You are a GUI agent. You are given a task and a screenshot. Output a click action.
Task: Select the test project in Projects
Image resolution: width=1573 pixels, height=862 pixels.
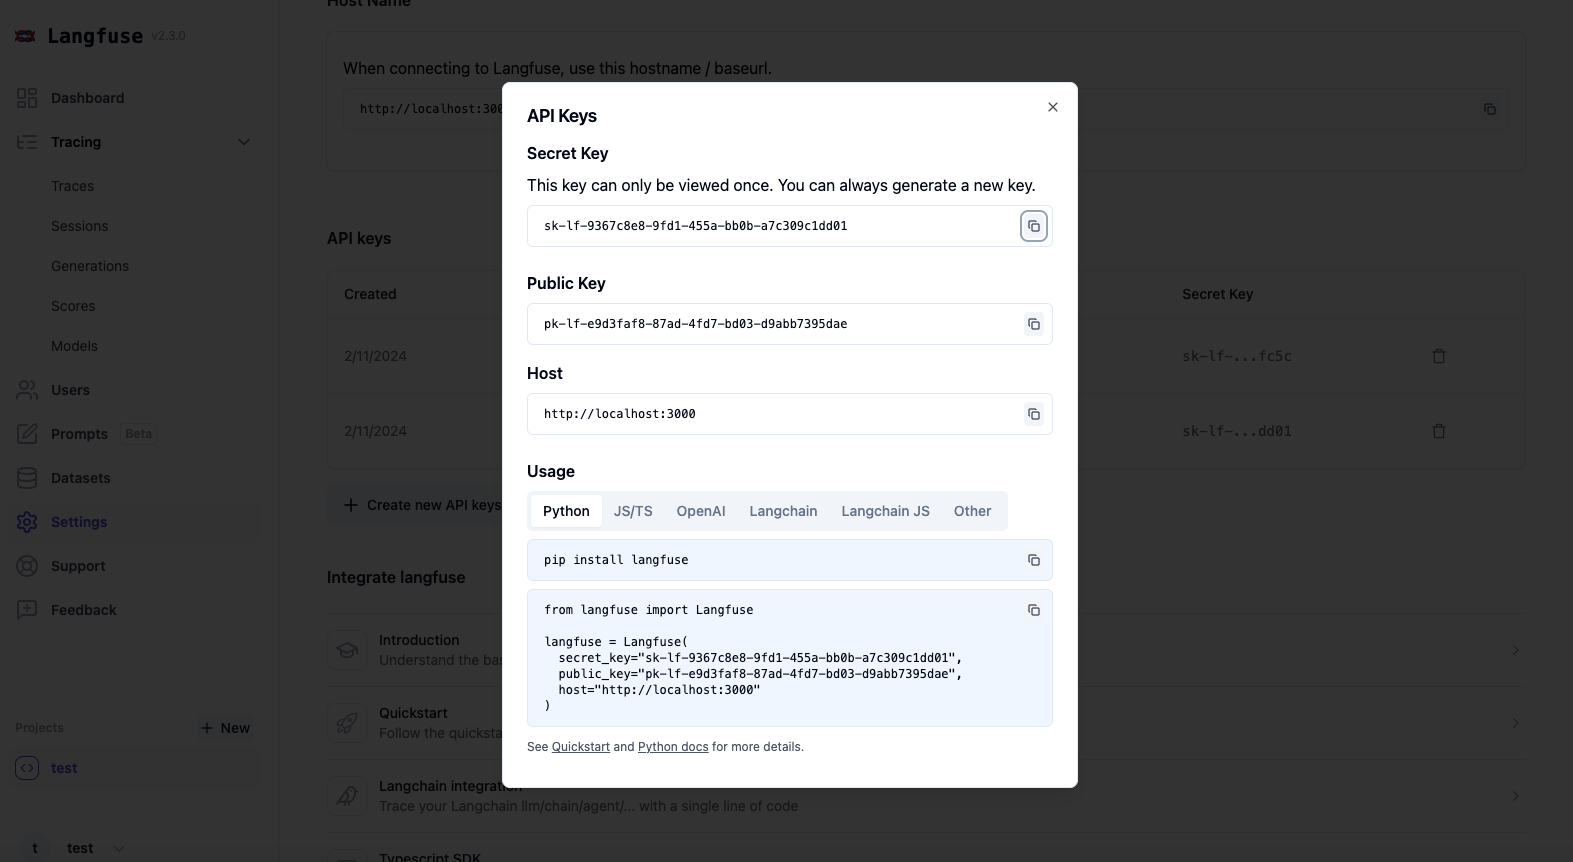click(138, 768)
